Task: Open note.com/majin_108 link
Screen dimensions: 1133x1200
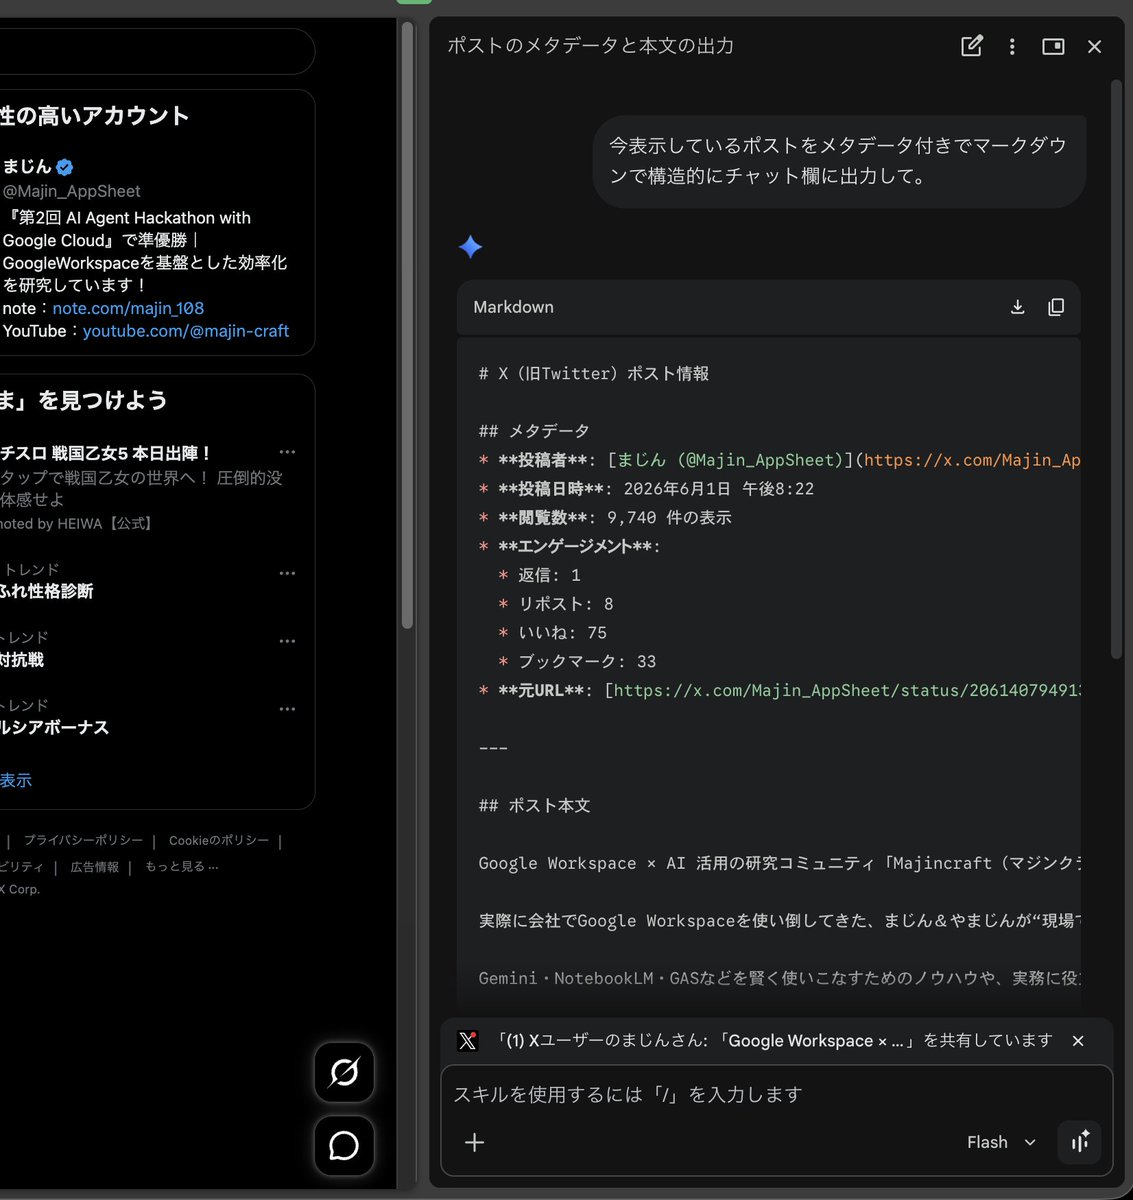Action: pos(128,308)
